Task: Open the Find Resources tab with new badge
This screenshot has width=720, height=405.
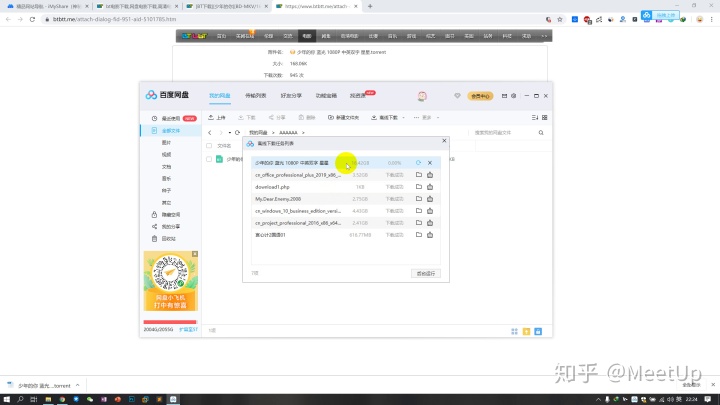Action: pos(358,96)
